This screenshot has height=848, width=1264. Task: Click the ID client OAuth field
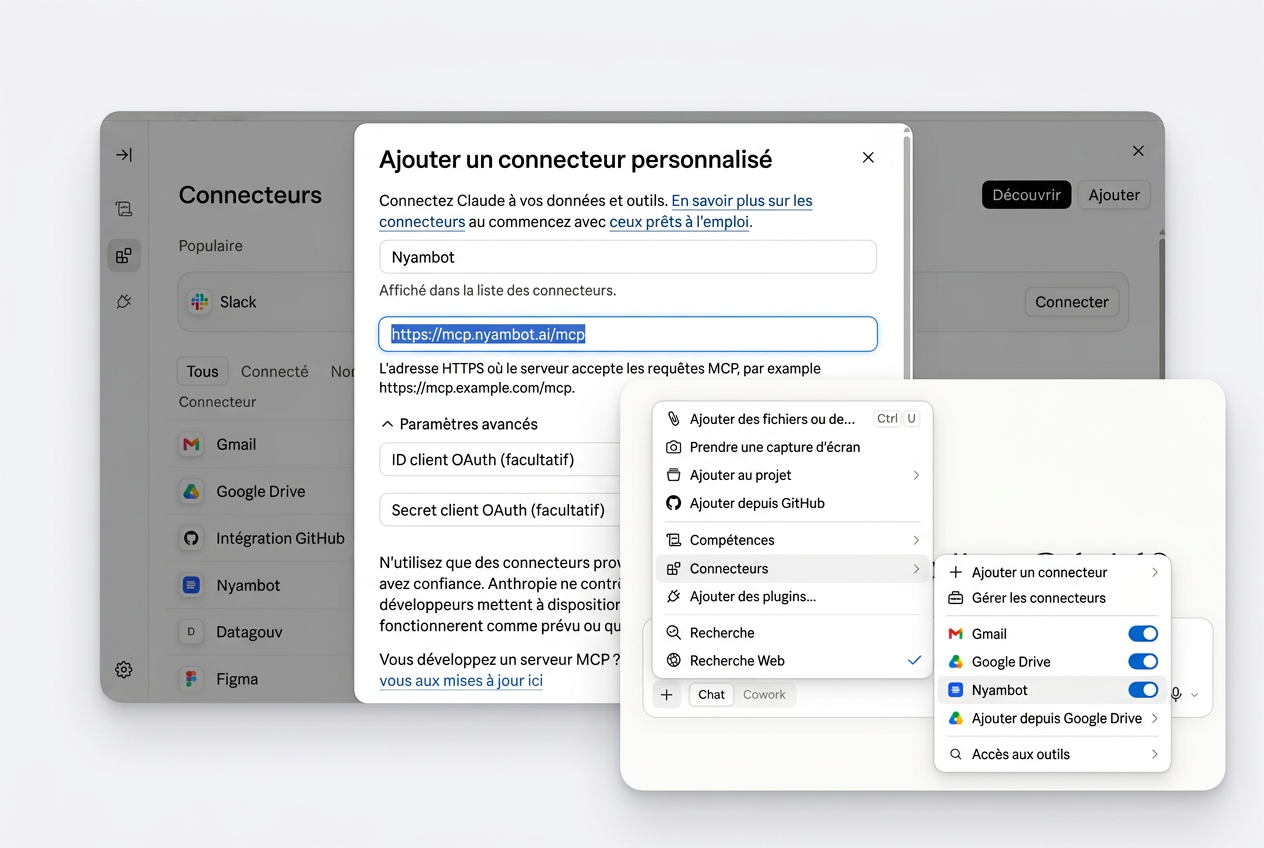(500, 460)
